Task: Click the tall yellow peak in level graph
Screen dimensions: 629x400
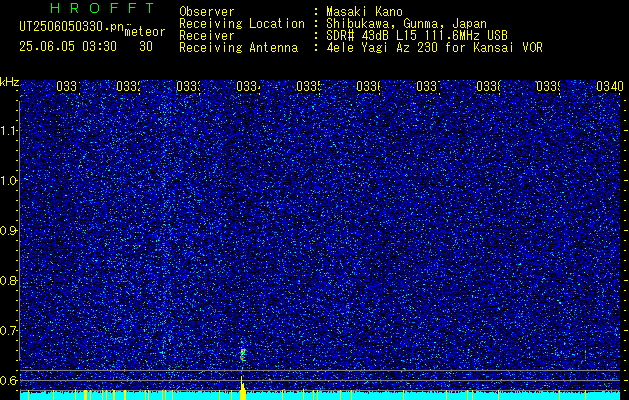Action: pyautogui.click(x=242, y=388)
